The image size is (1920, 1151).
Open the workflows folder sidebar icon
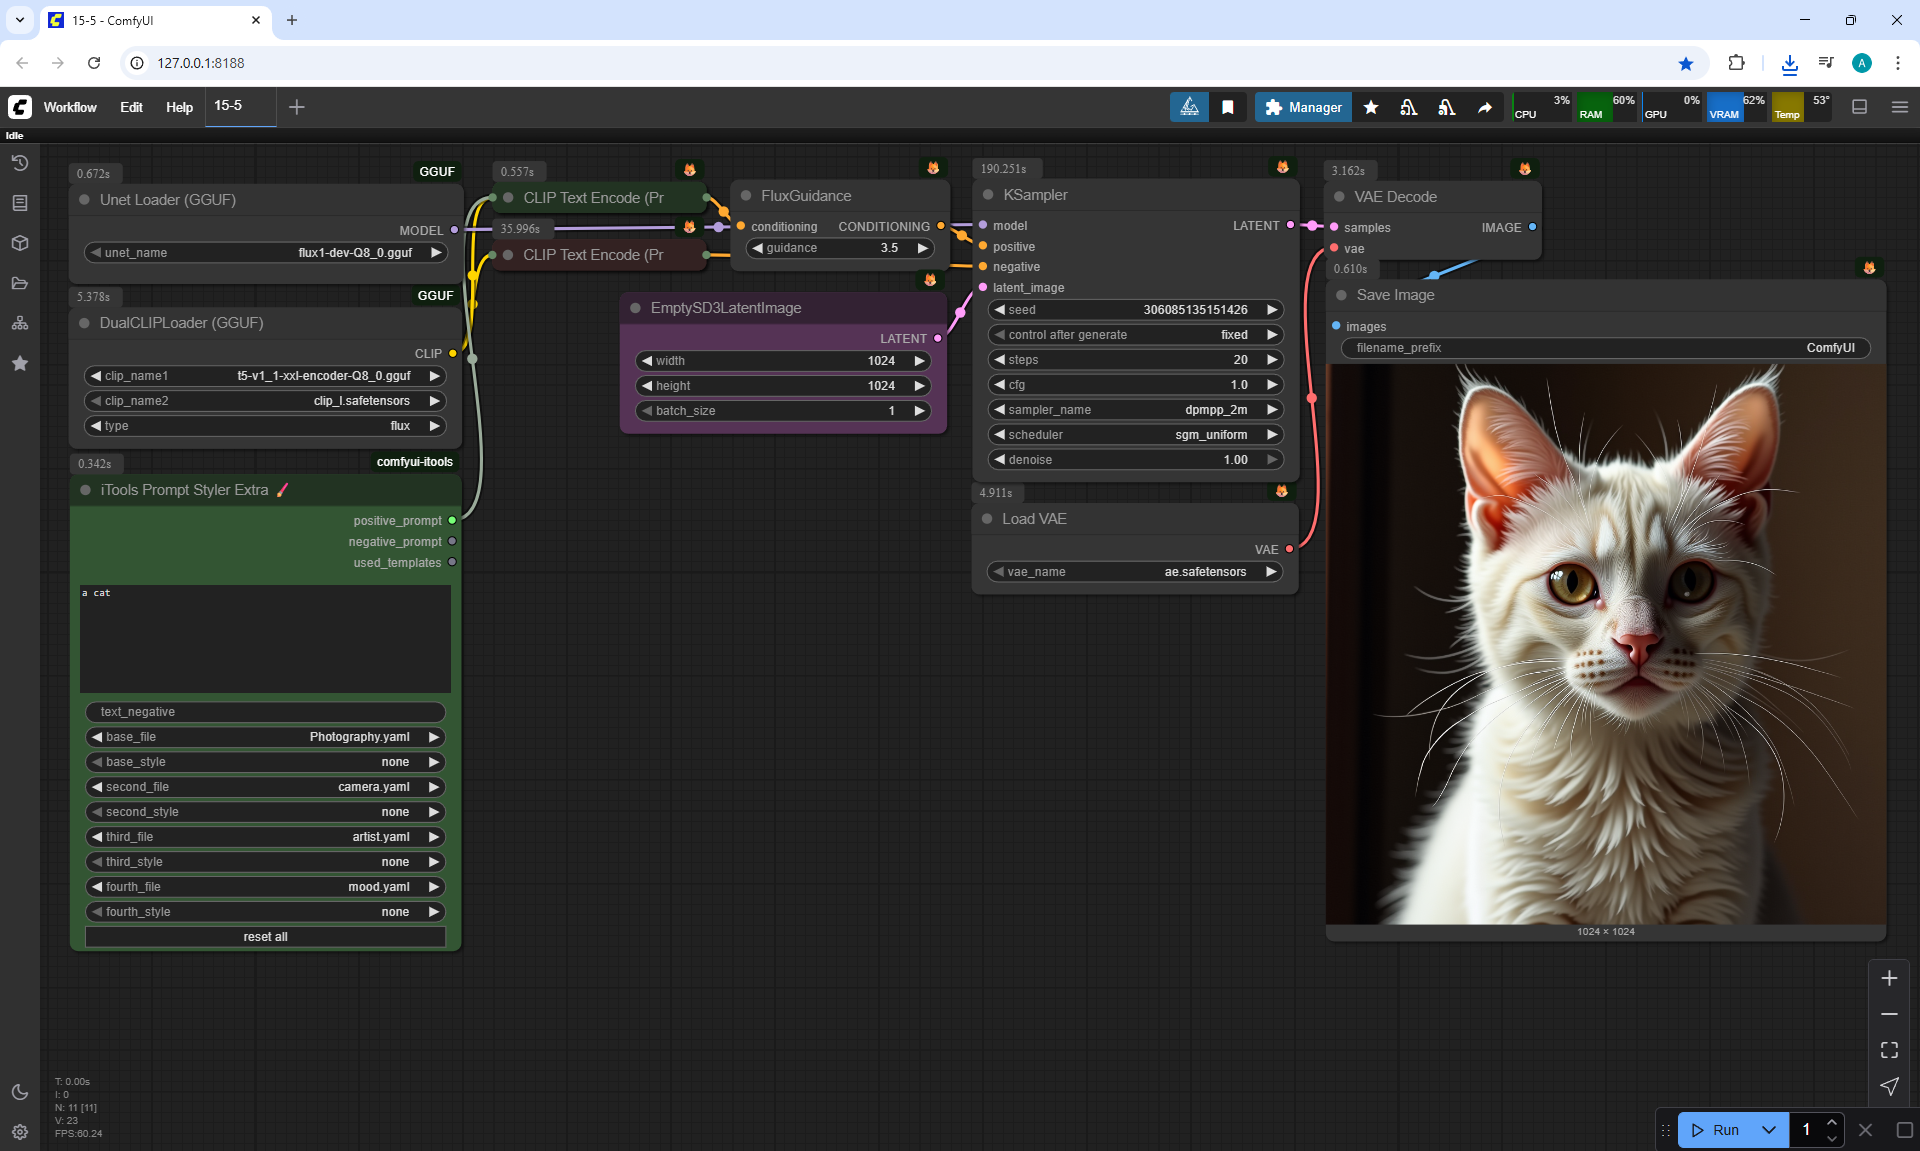pyautogui.click(x=20, y=283)
